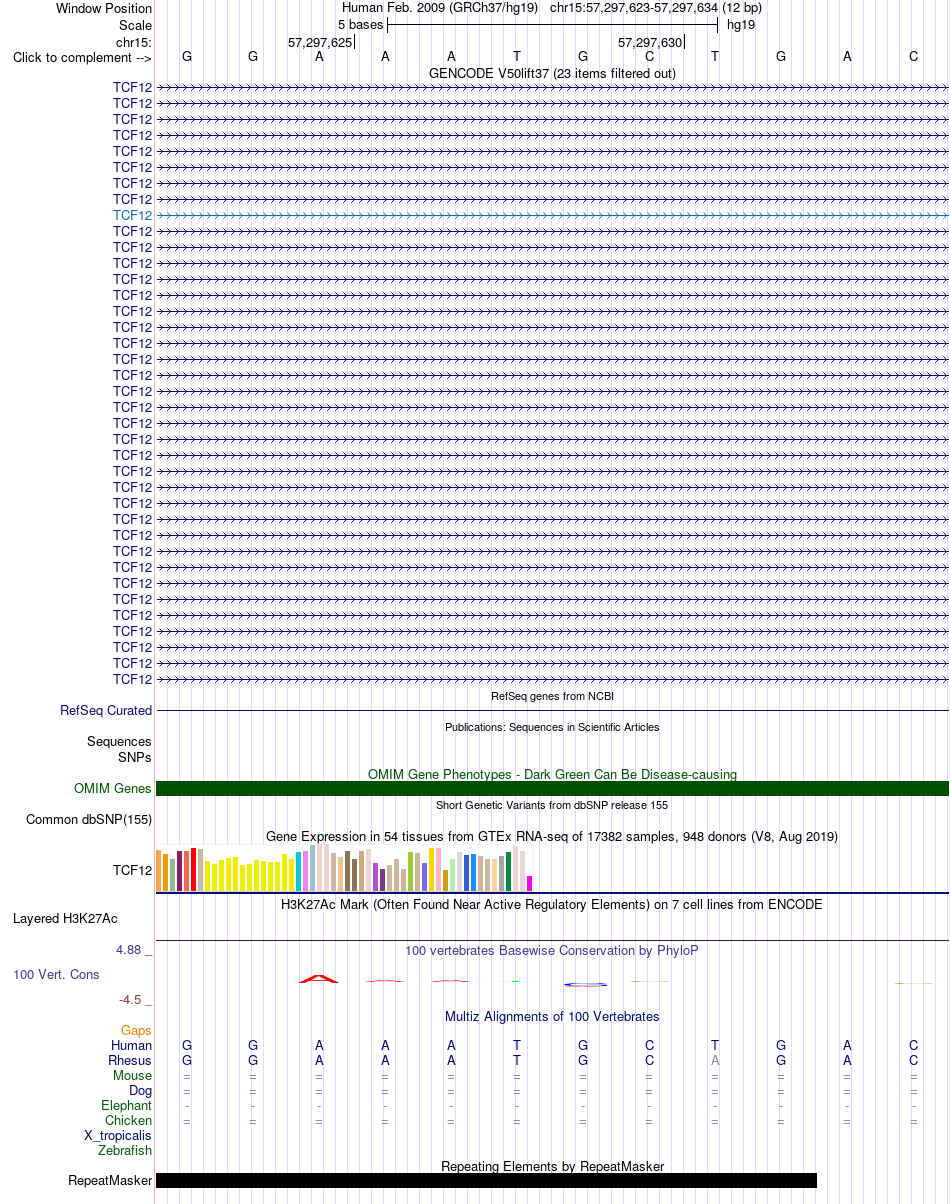Click the Dog species label
Viewport: 950px width, 1204px height.
(141, 1090)
